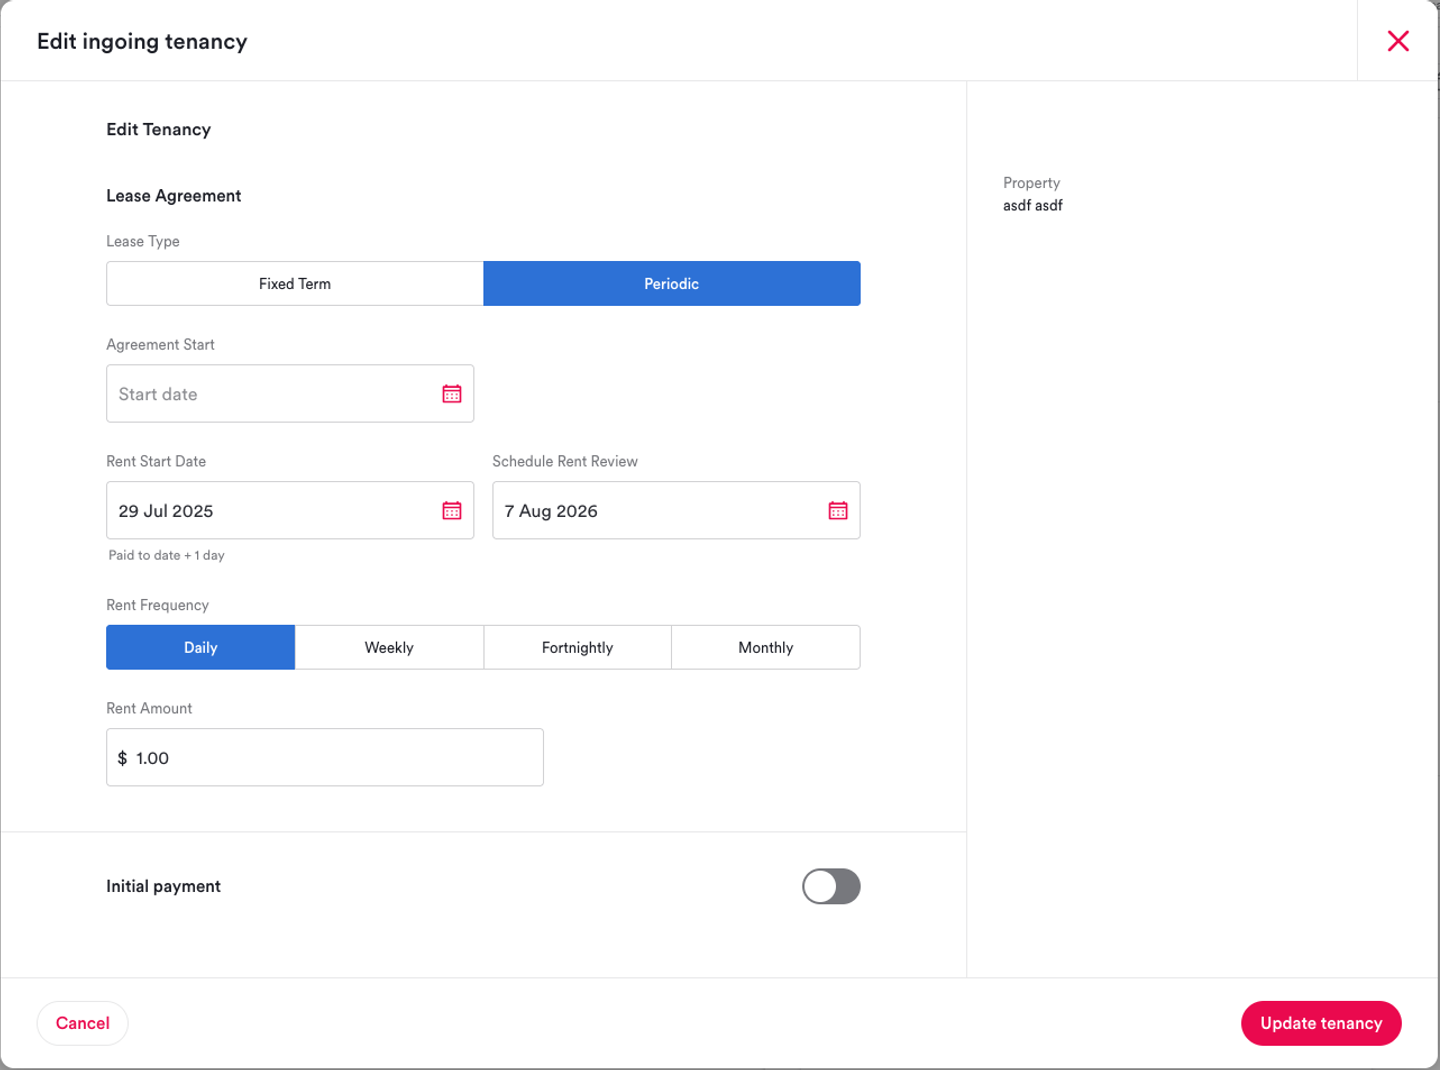Click the Rent Amount input field
The width and height of the screenshot is (1440, 1070).
[x=325, y=758]
